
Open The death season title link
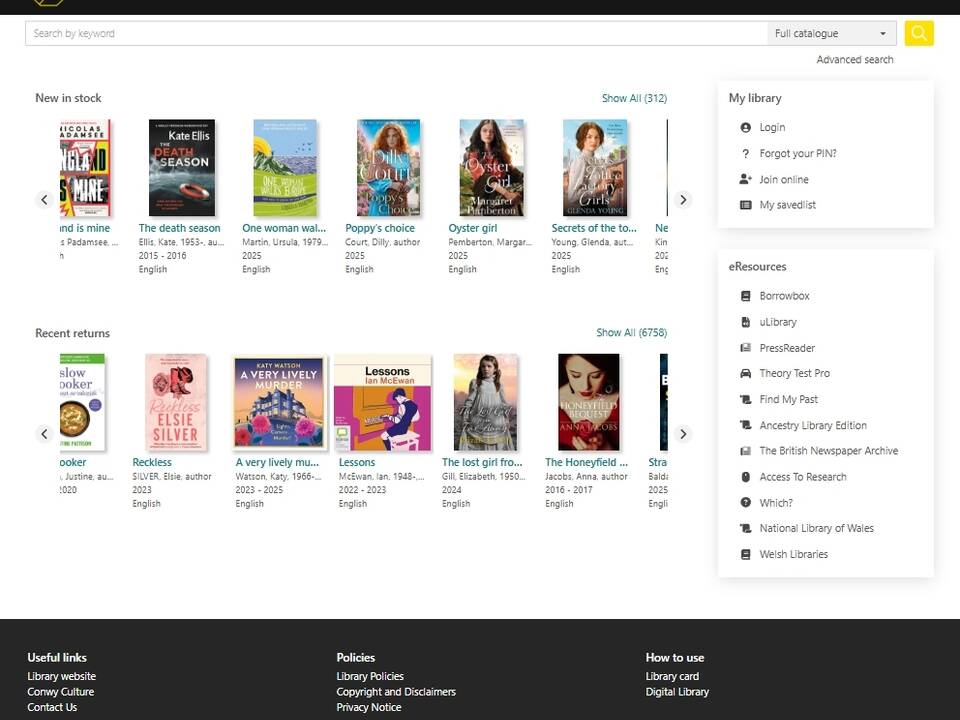pyautogui.click(x=179, y=228)
